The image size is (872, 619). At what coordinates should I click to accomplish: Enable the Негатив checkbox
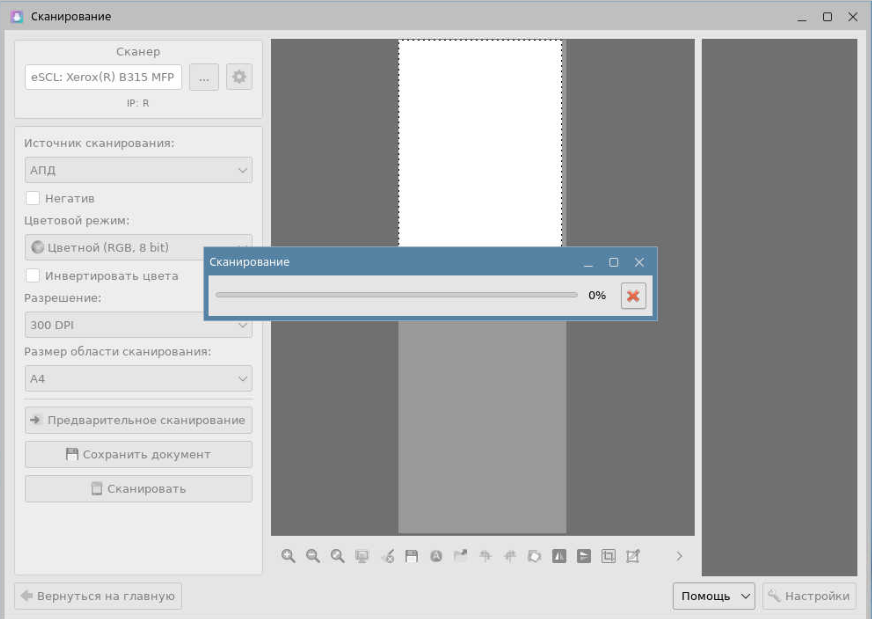pos(33,198)
